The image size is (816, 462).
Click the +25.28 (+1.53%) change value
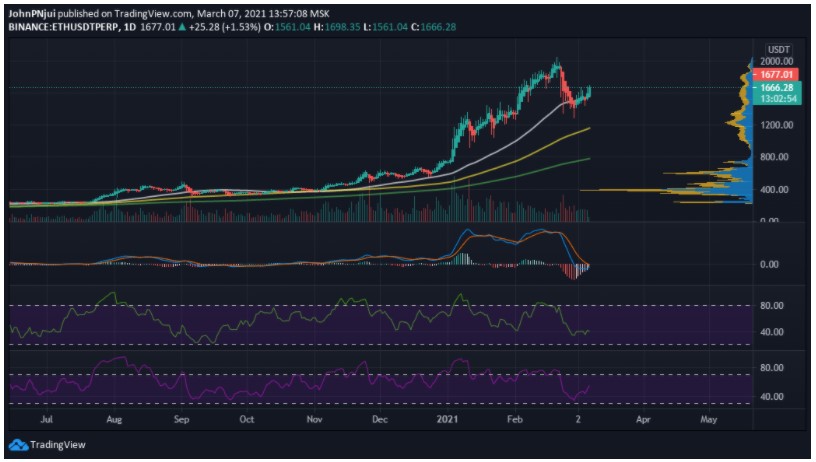click(x=224, y=27)
